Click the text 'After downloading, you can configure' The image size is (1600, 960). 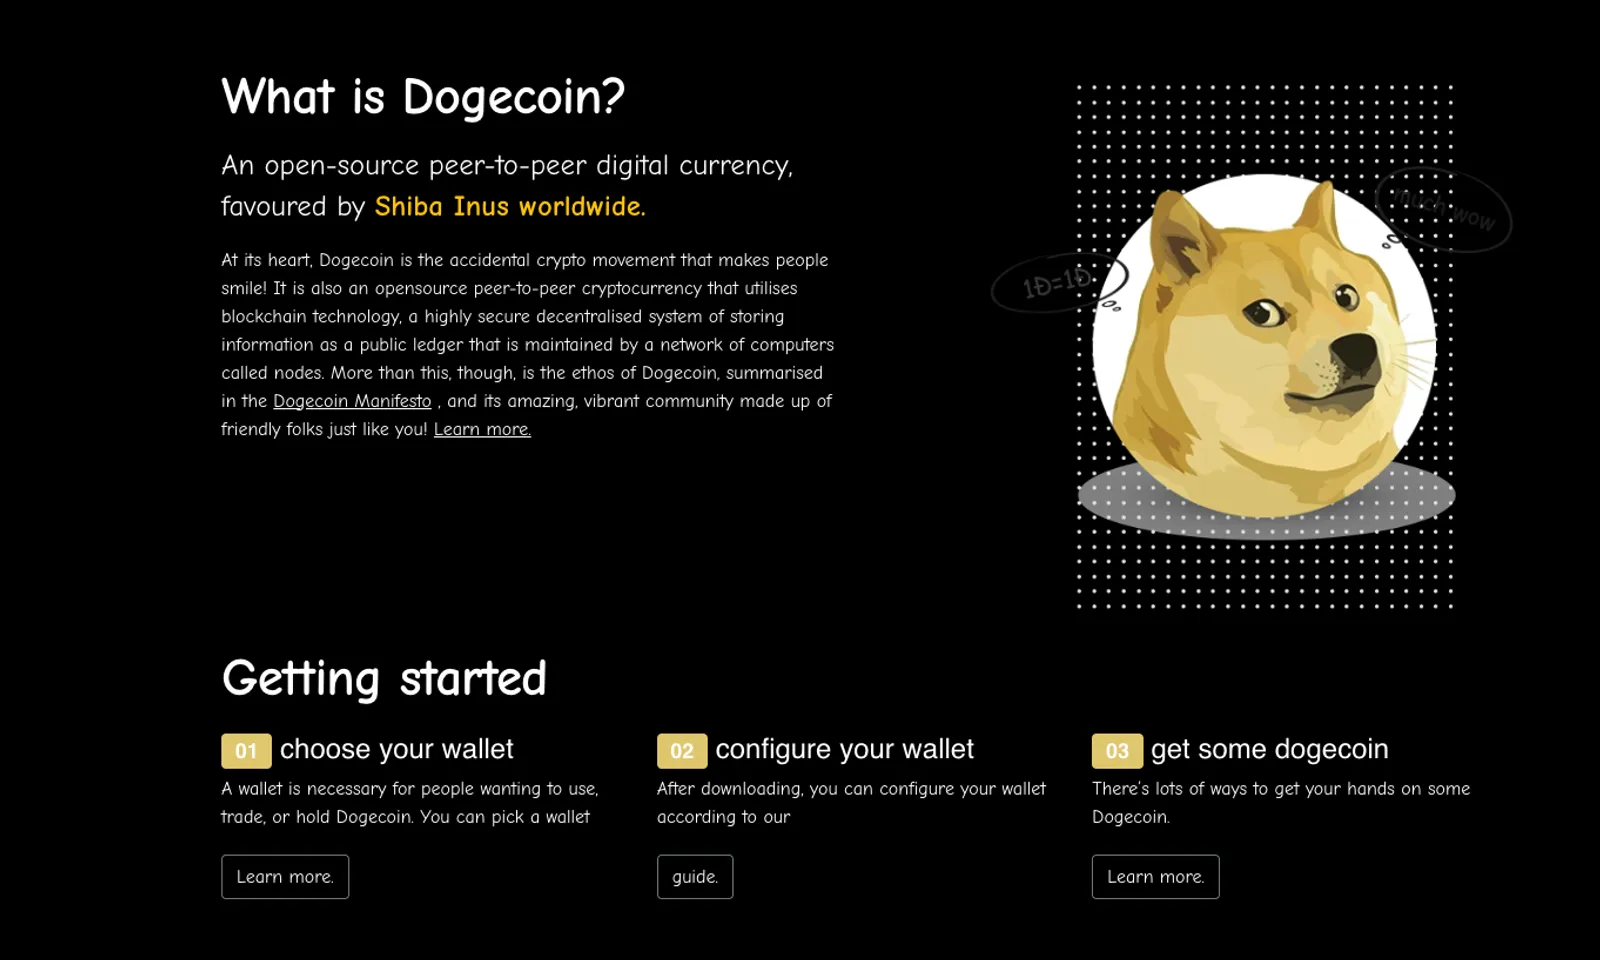(x=787, y=789)
